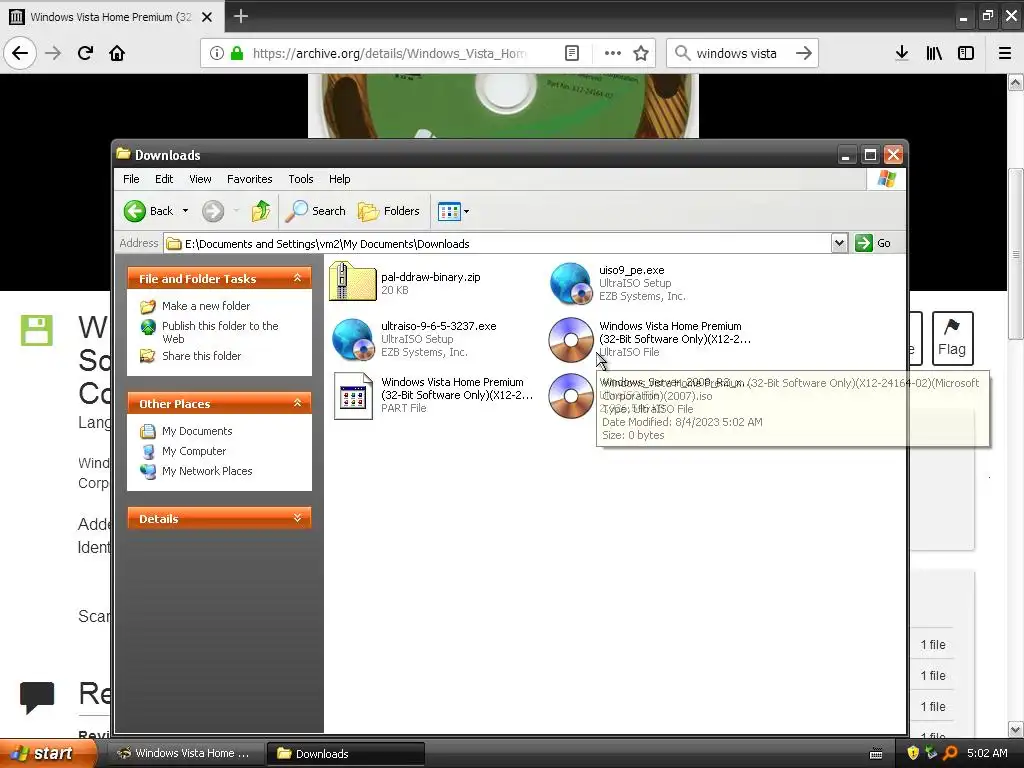Open Search in Explorer toolbar

click(316, 211)
